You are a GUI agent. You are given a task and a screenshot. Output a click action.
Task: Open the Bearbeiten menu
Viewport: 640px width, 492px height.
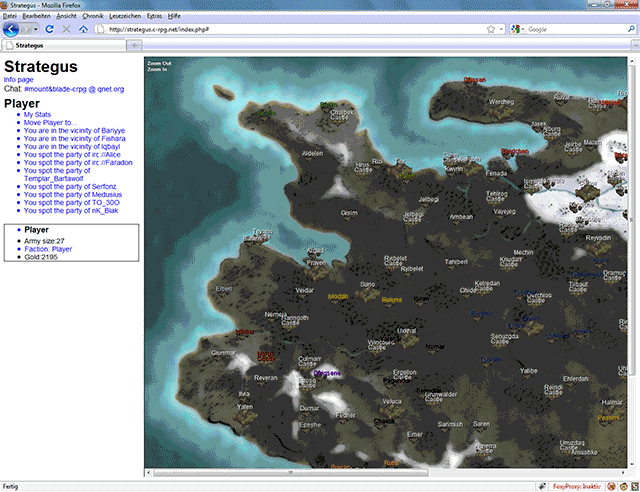(x=36, y=16)
